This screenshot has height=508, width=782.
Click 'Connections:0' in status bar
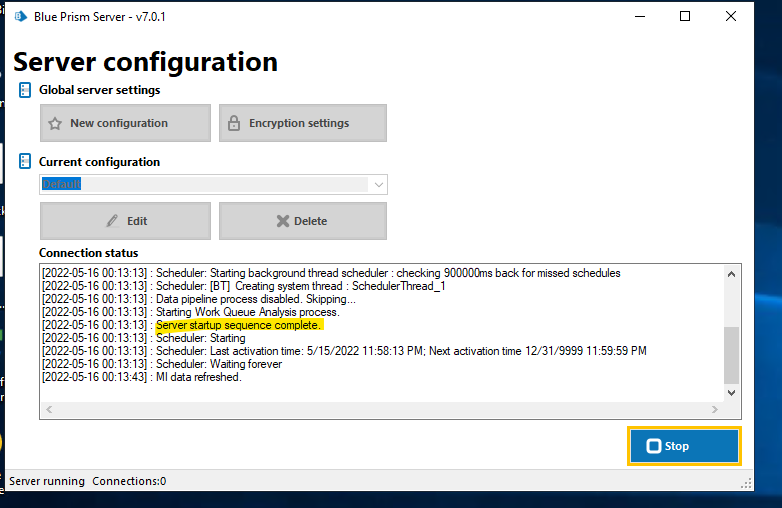tap(129, 481)
